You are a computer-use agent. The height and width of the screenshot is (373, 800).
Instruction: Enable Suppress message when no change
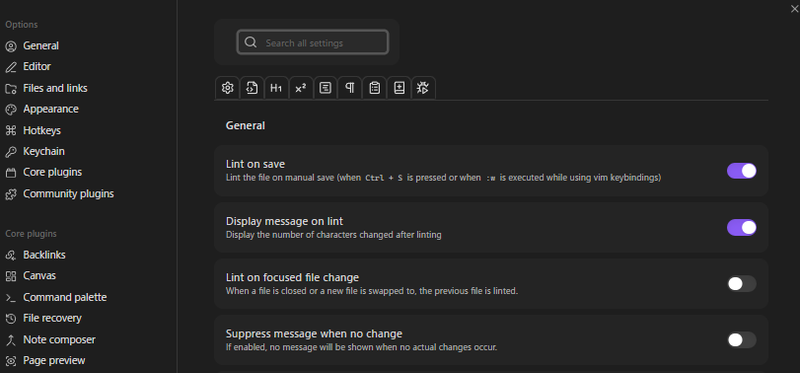pos(741,340)
